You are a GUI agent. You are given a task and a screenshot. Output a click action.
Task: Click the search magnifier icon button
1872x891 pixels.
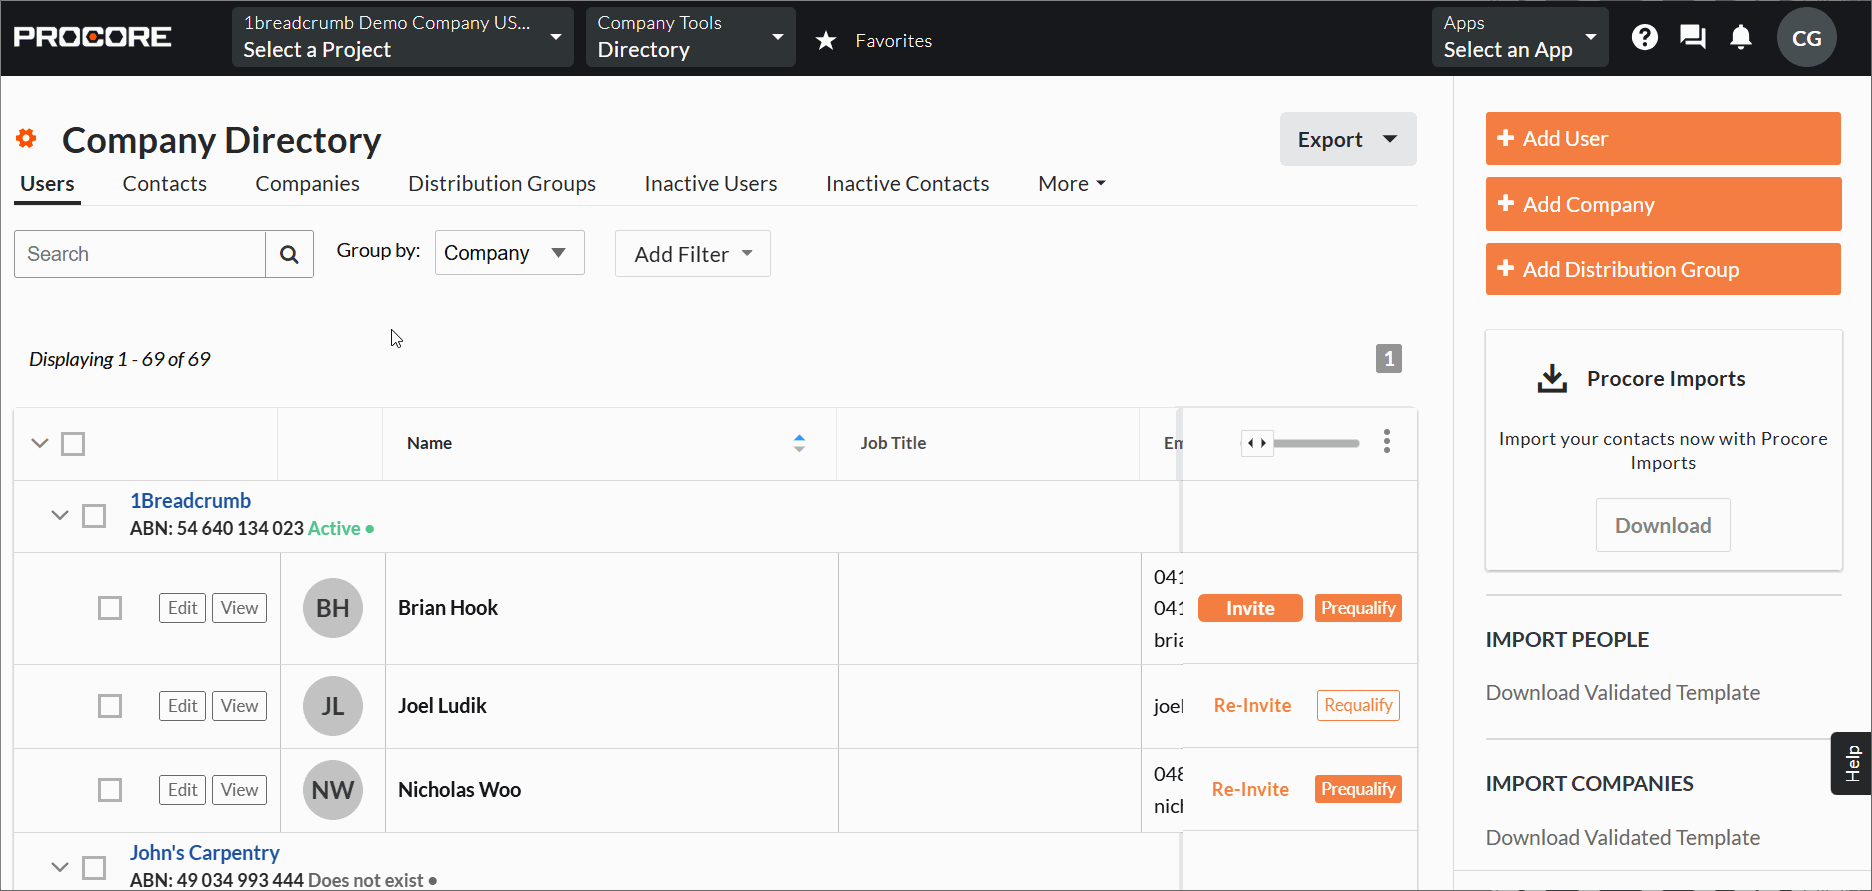pyautogui.click(x=289, y=254)
